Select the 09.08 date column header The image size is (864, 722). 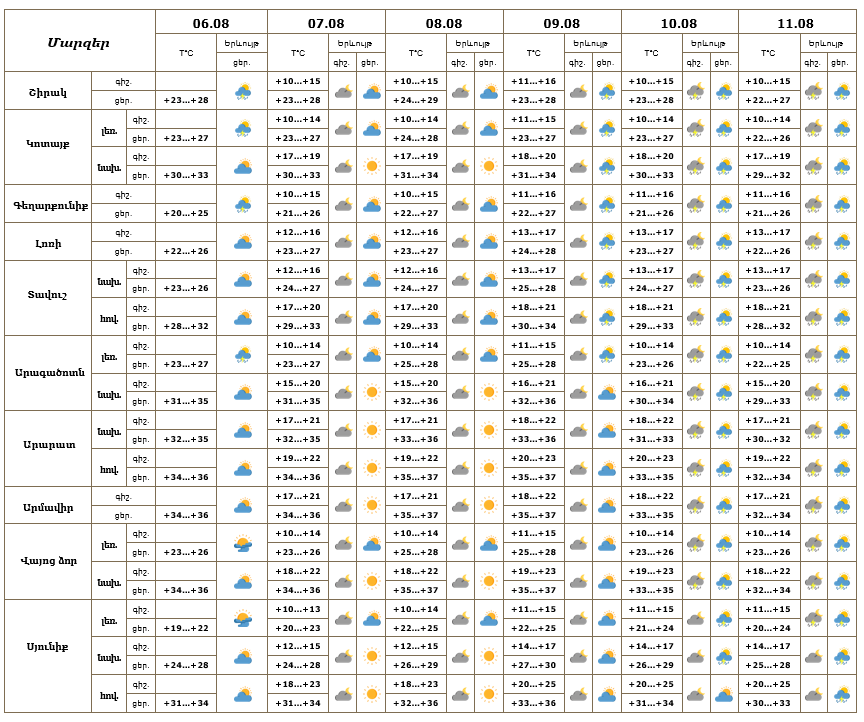point(561,23)
